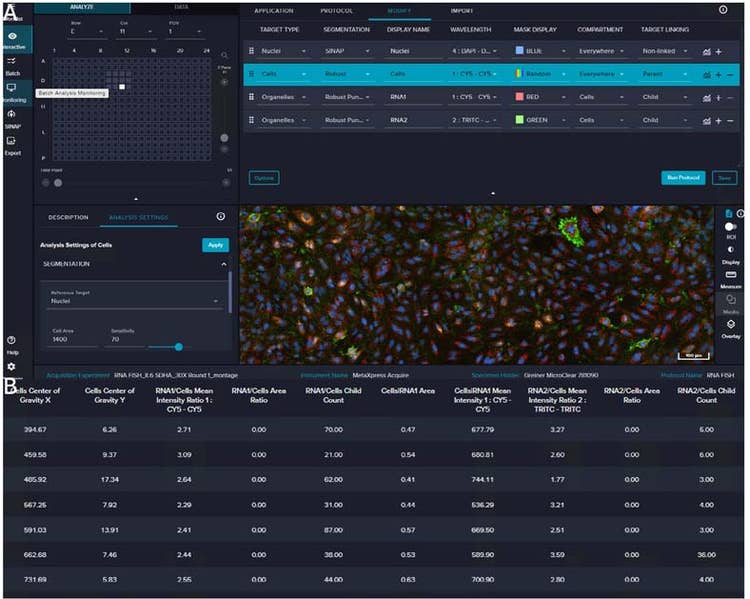
Task: Adjust the Sensitivity slider handle
Action: click(179, 347)
